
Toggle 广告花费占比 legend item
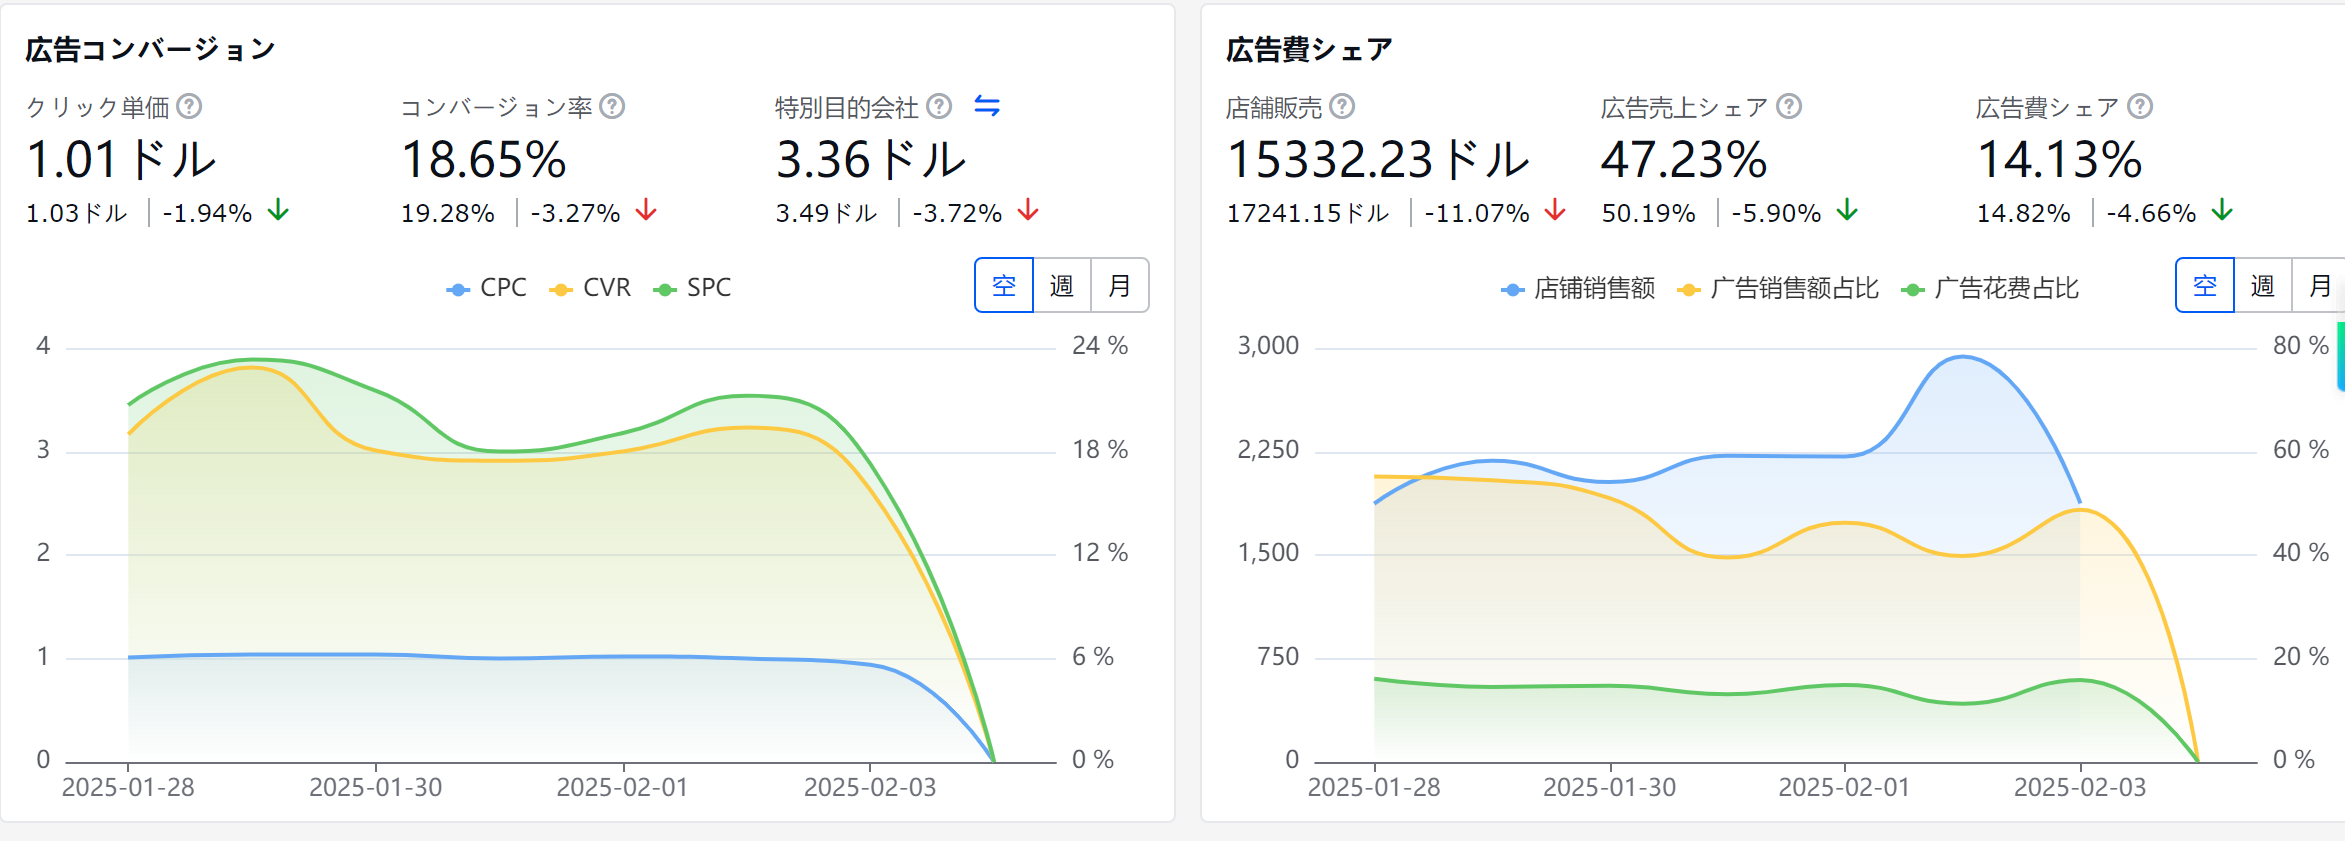click(x=1991, y=289)
